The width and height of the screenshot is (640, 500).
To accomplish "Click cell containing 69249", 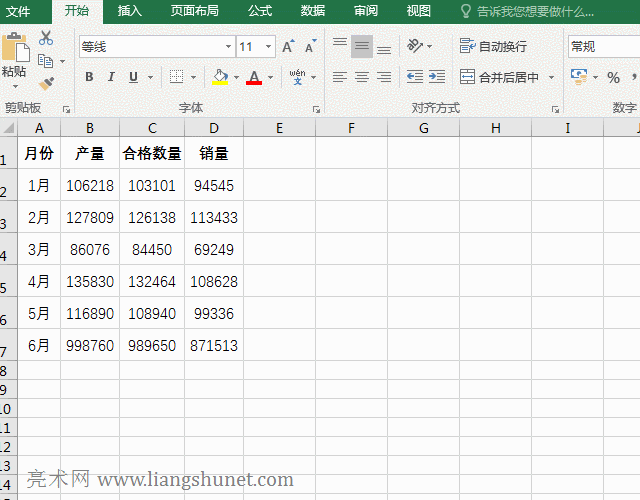I will pos(214,249).
